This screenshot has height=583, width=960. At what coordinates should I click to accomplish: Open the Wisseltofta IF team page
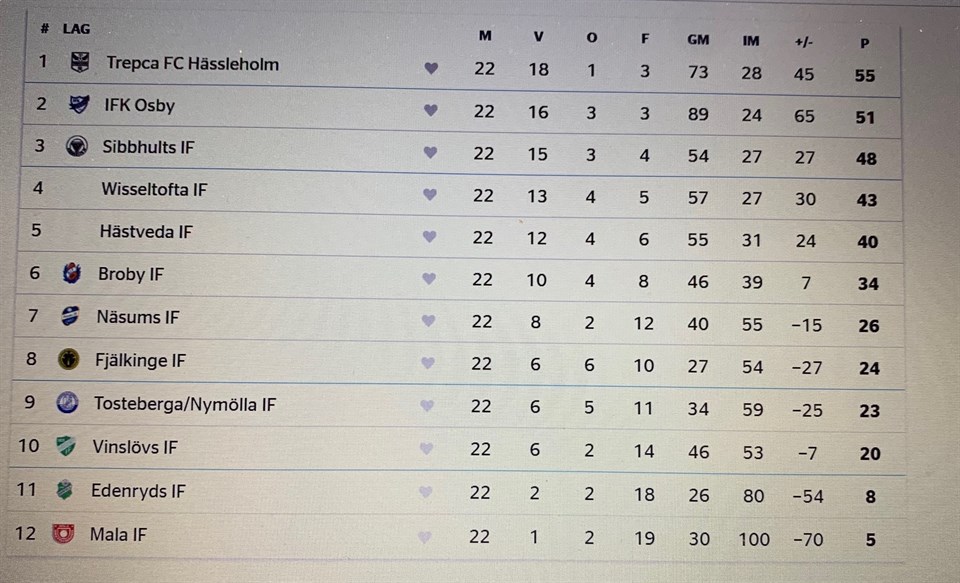(154, 189)
